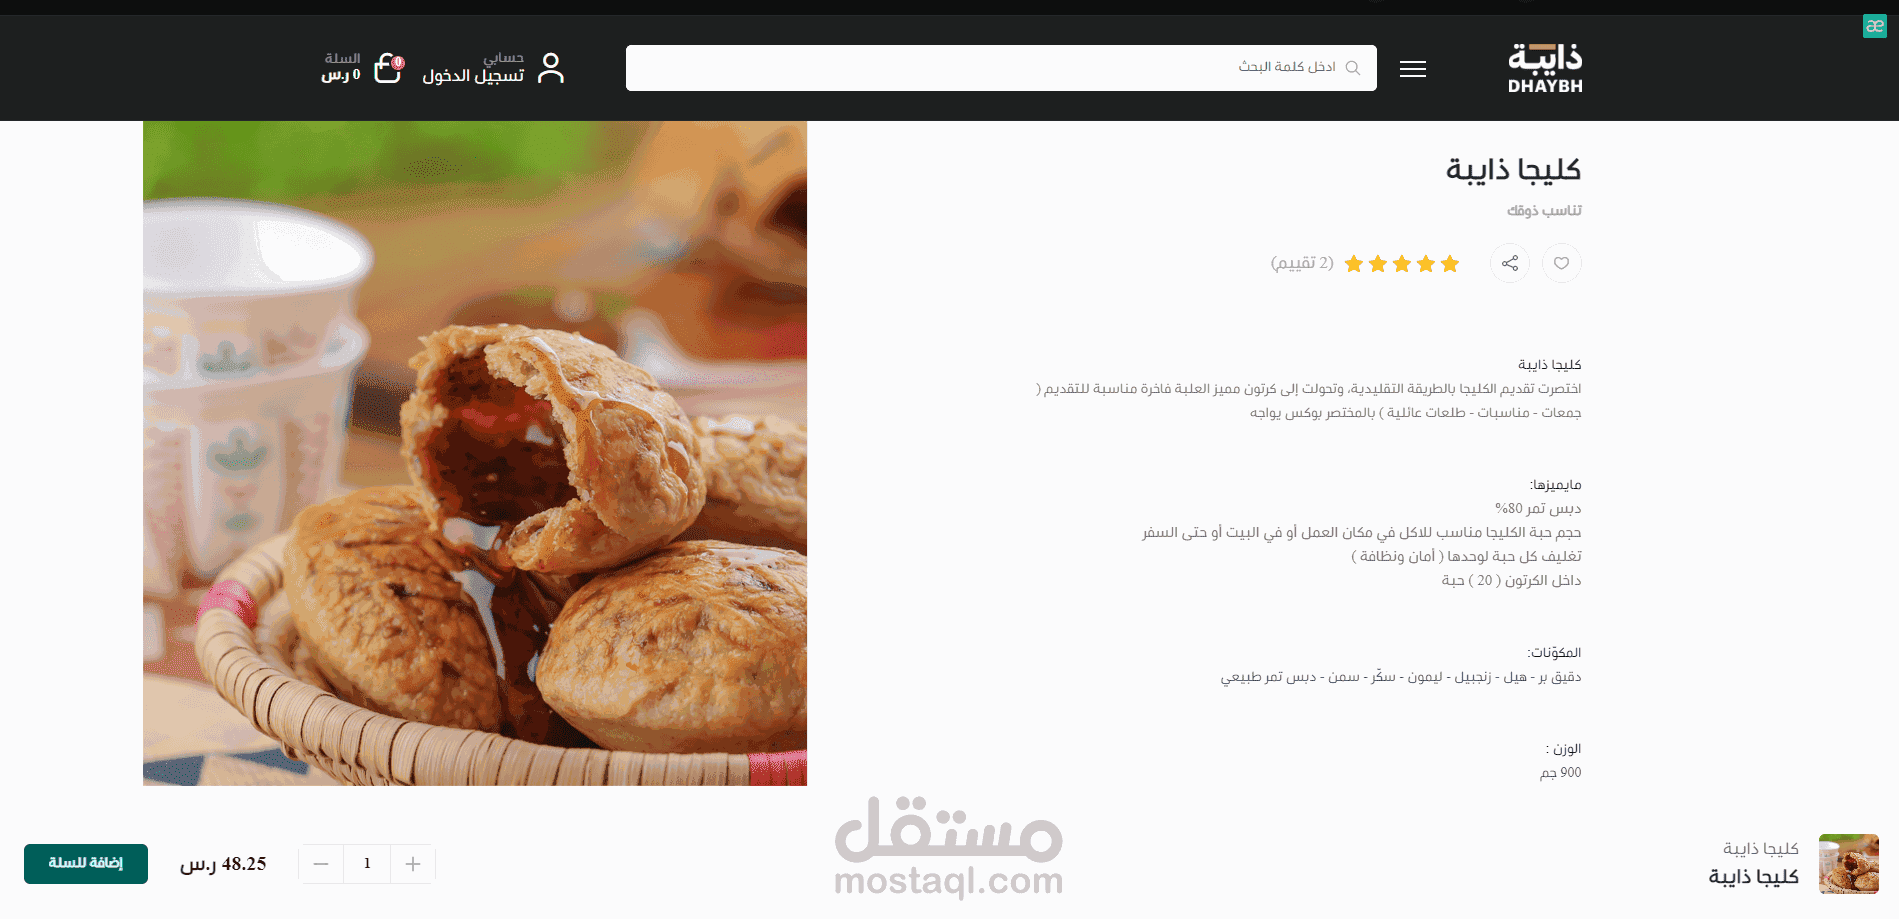Open the shopping cart icon

(x=388, y=68)
